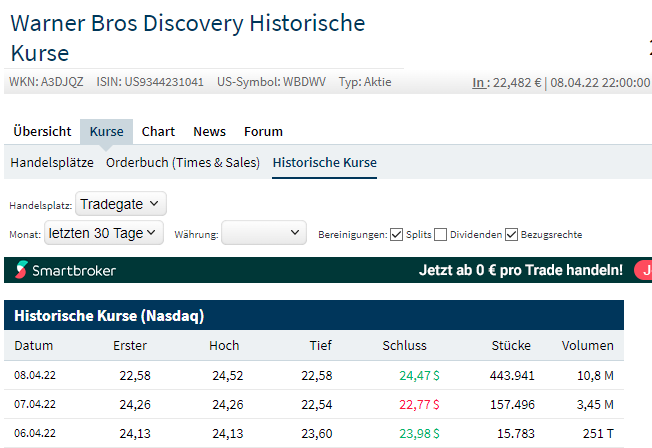Click the Volumen column header
Screen dimensions: 652x448
588,345
